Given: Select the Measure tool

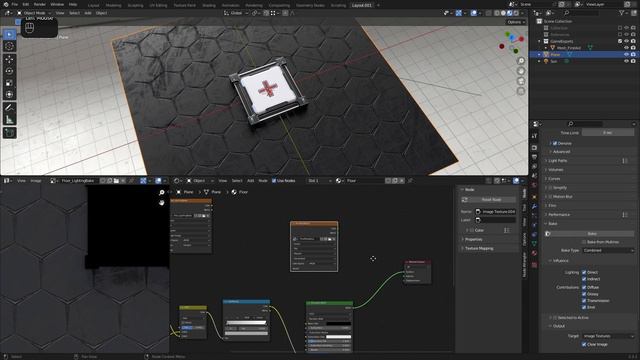Looking at the screenshot, I should 9,120.
